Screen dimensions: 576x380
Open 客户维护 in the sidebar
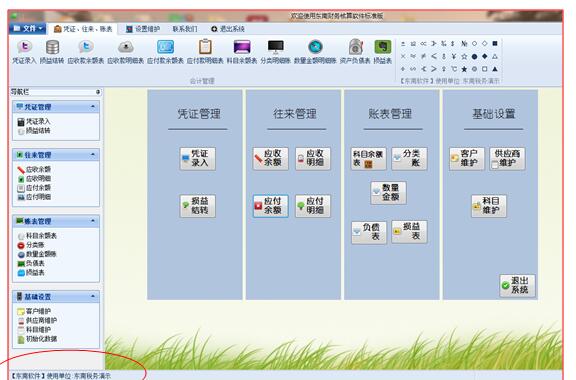(34, 311)
